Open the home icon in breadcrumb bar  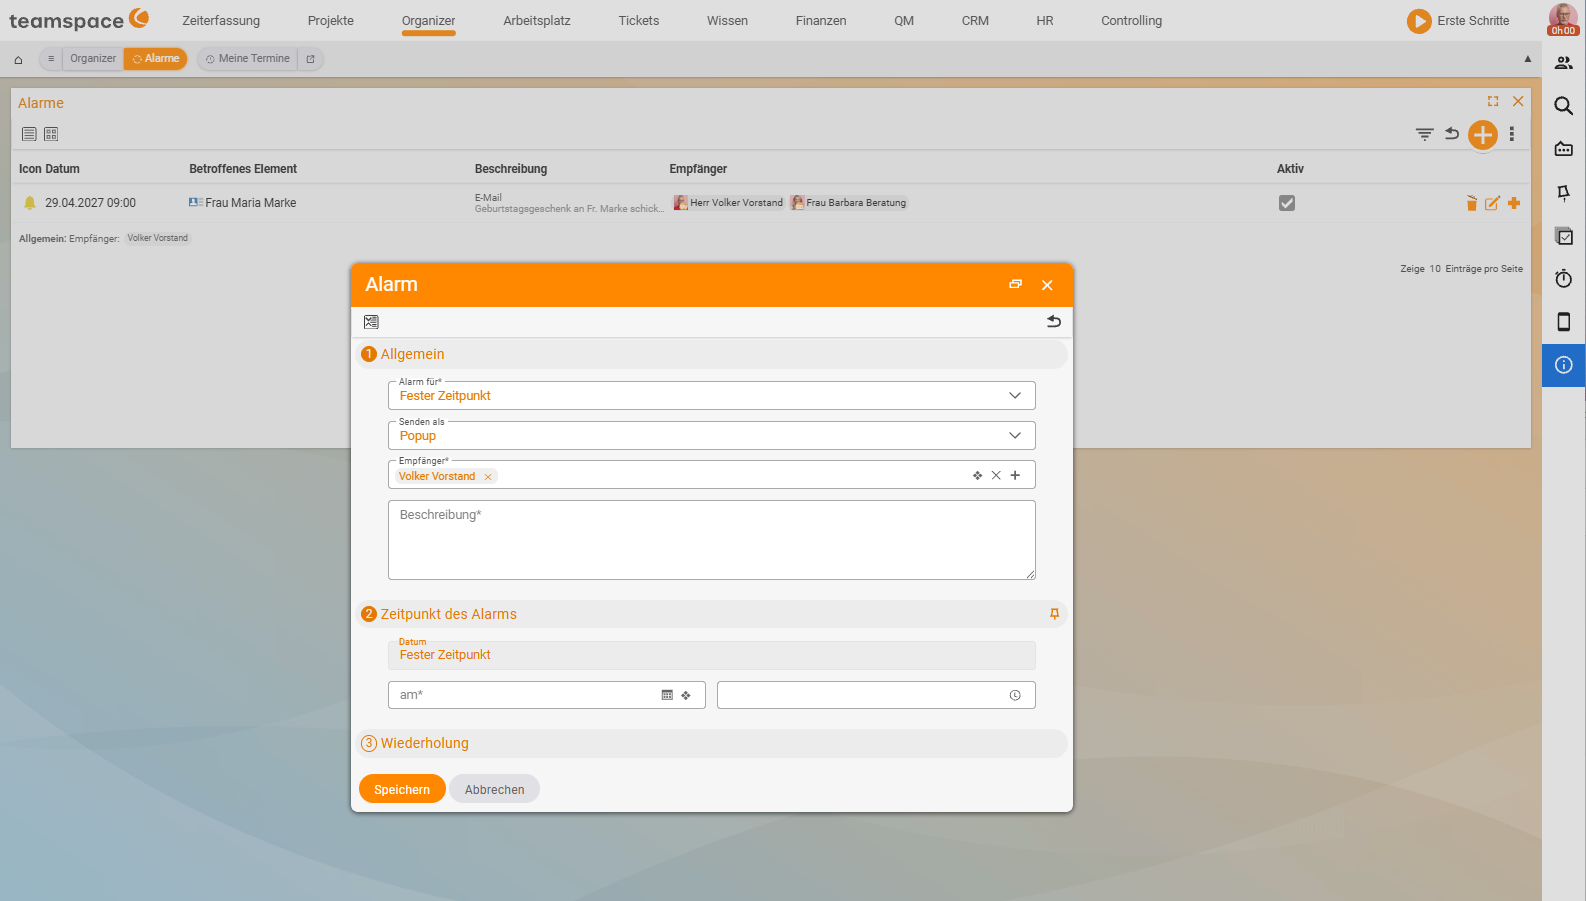click(x=18, y=59)
